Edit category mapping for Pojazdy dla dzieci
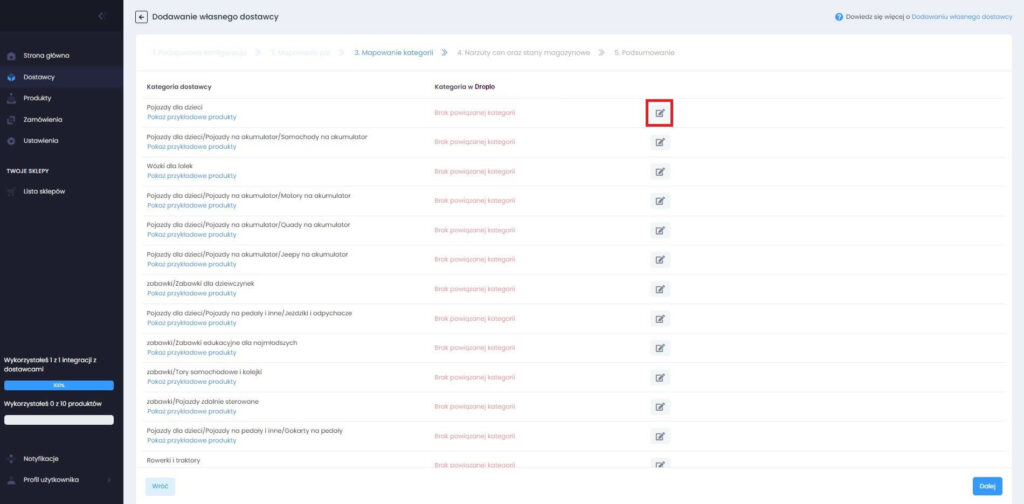The image size is (1024, 504). coord(660,113)
